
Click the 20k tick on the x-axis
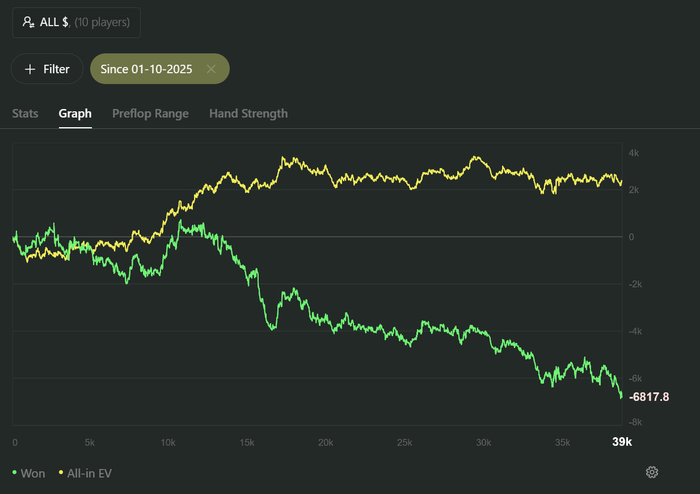[x=324, y=442]
